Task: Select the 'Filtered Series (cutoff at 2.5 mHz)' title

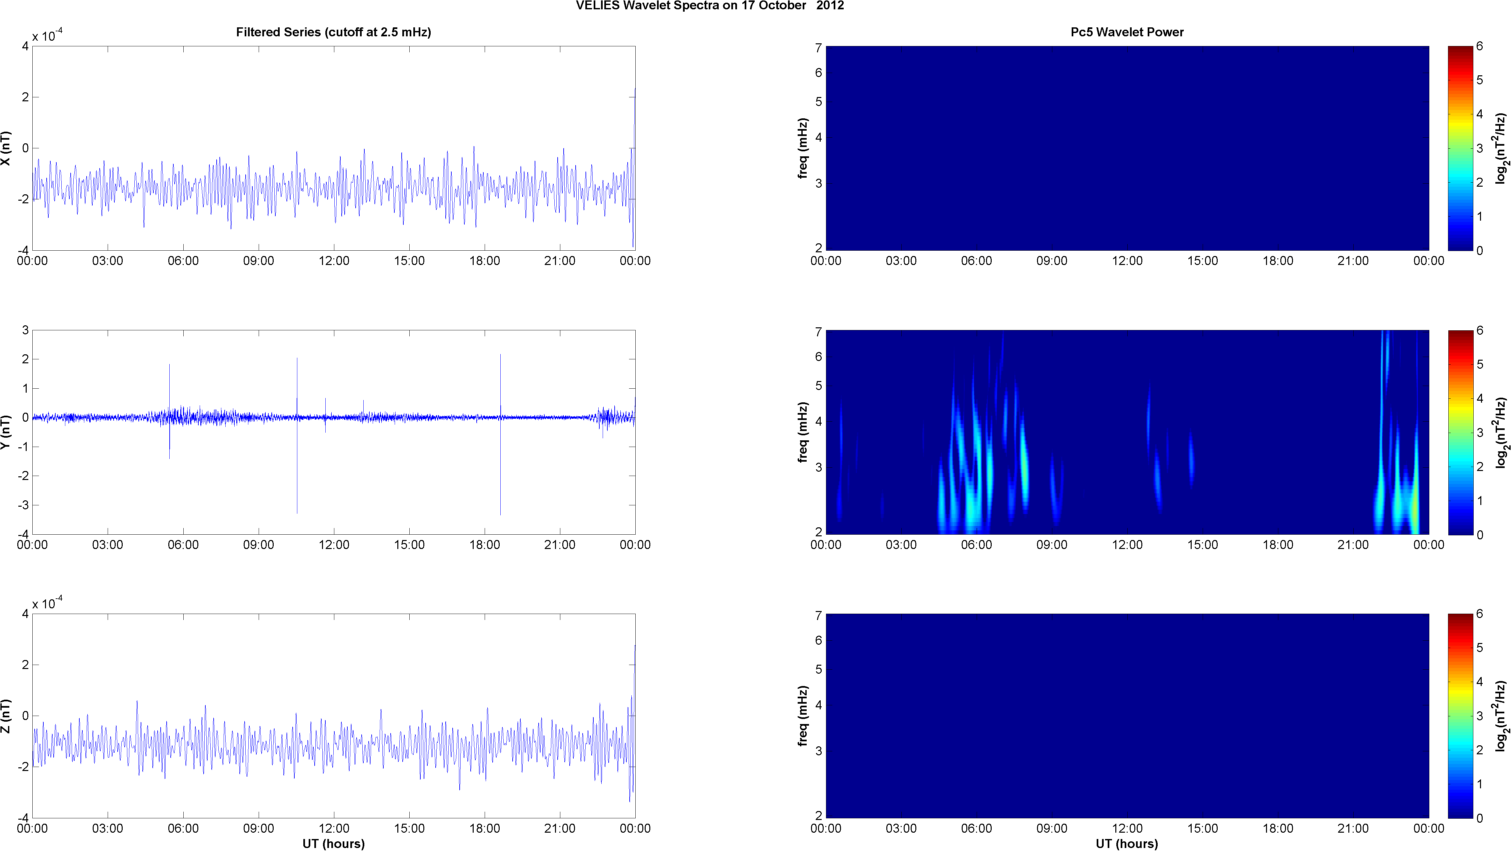Action: (x=333, y=32)
